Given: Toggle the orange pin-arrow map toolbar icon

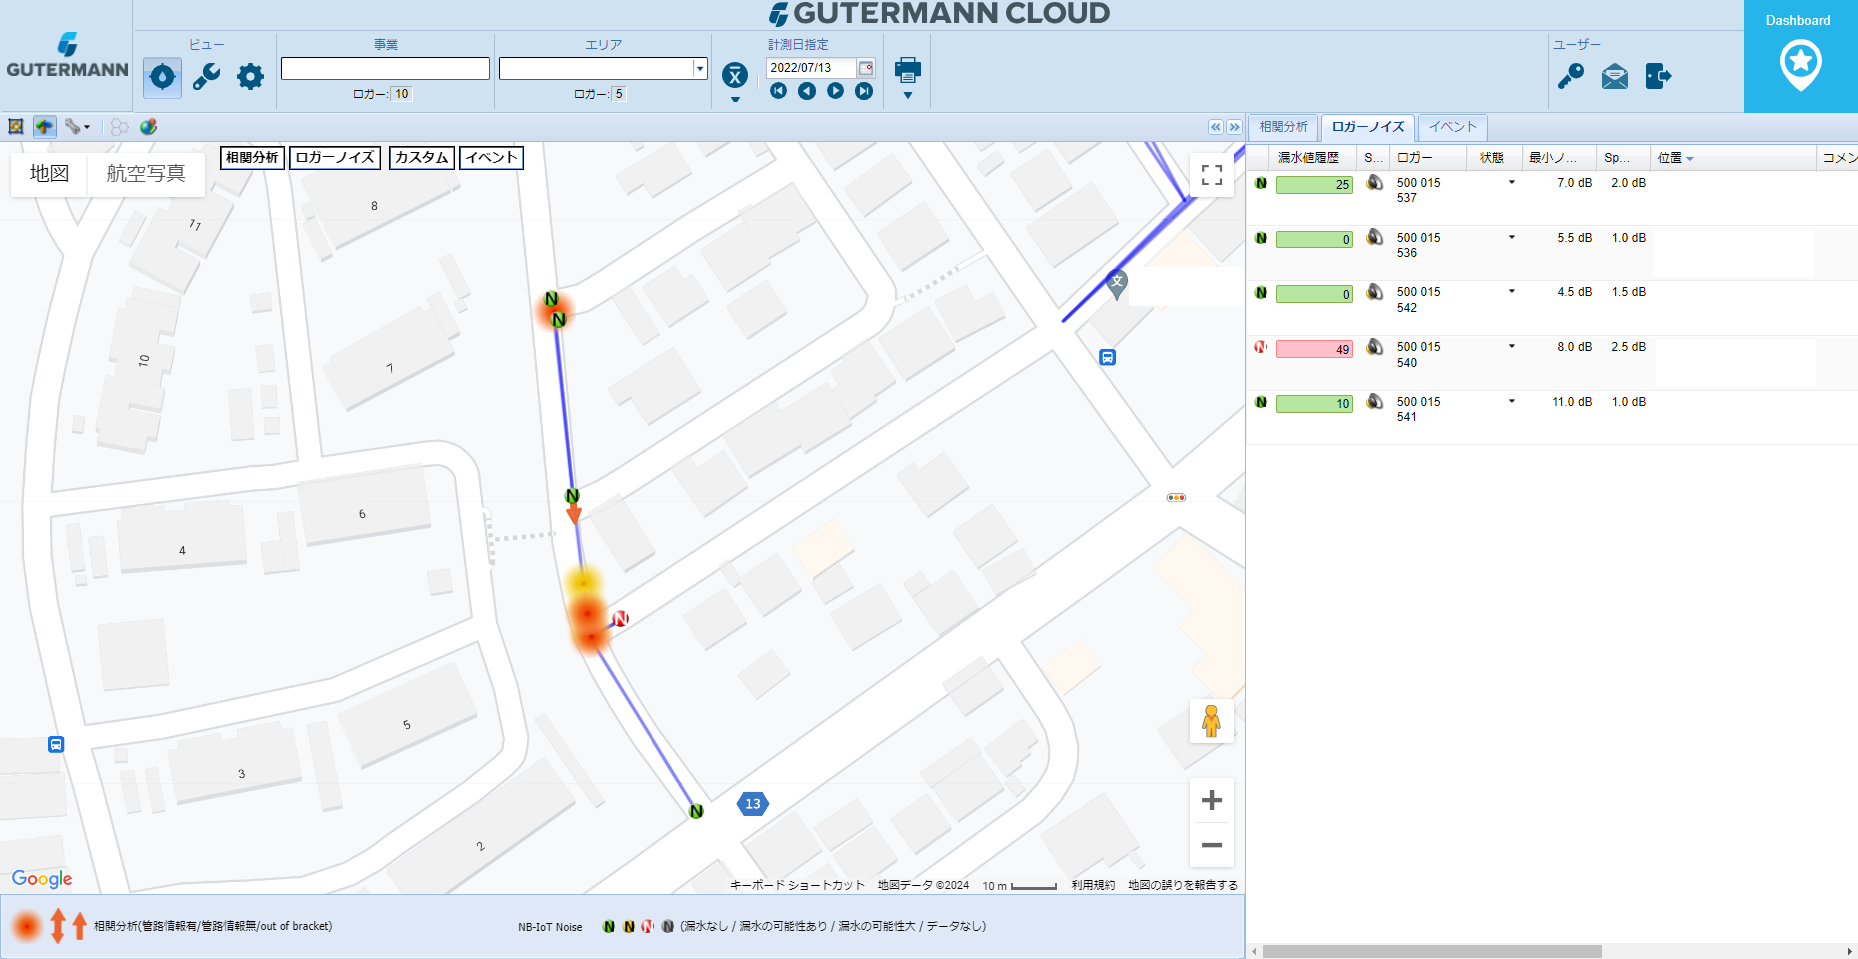Looking at the screenshot, I should coord(44,127).
